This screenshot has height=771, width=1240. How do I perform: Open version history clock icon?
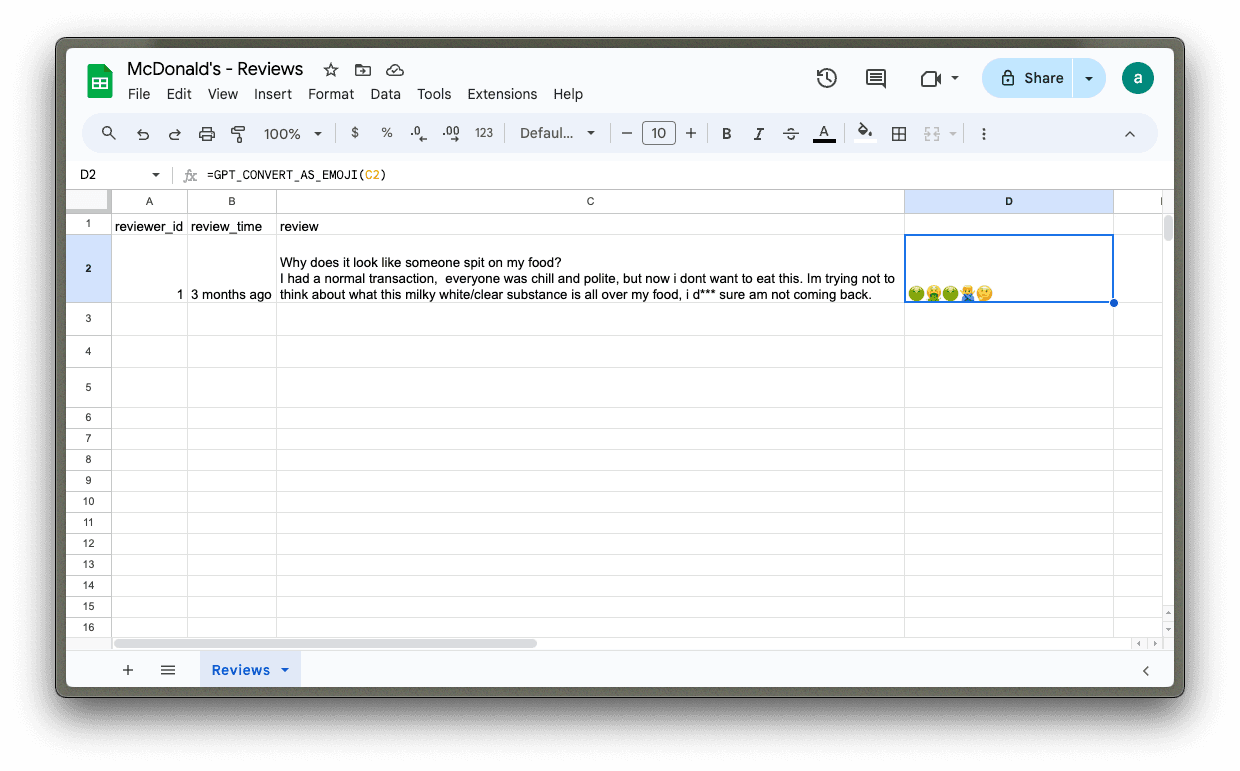826,78
